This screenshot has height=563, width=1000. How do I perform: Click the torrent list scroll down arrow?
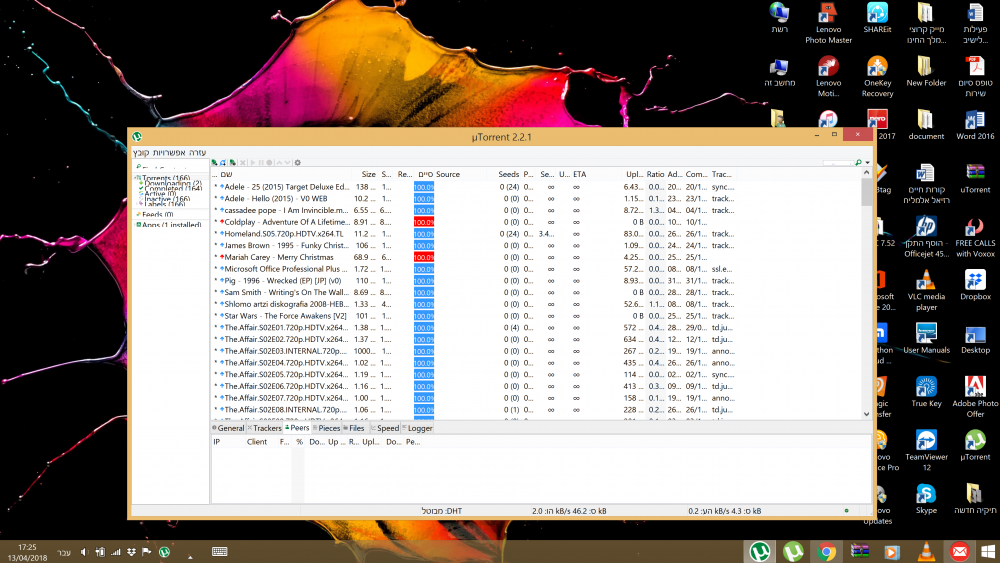click(866, 414)
